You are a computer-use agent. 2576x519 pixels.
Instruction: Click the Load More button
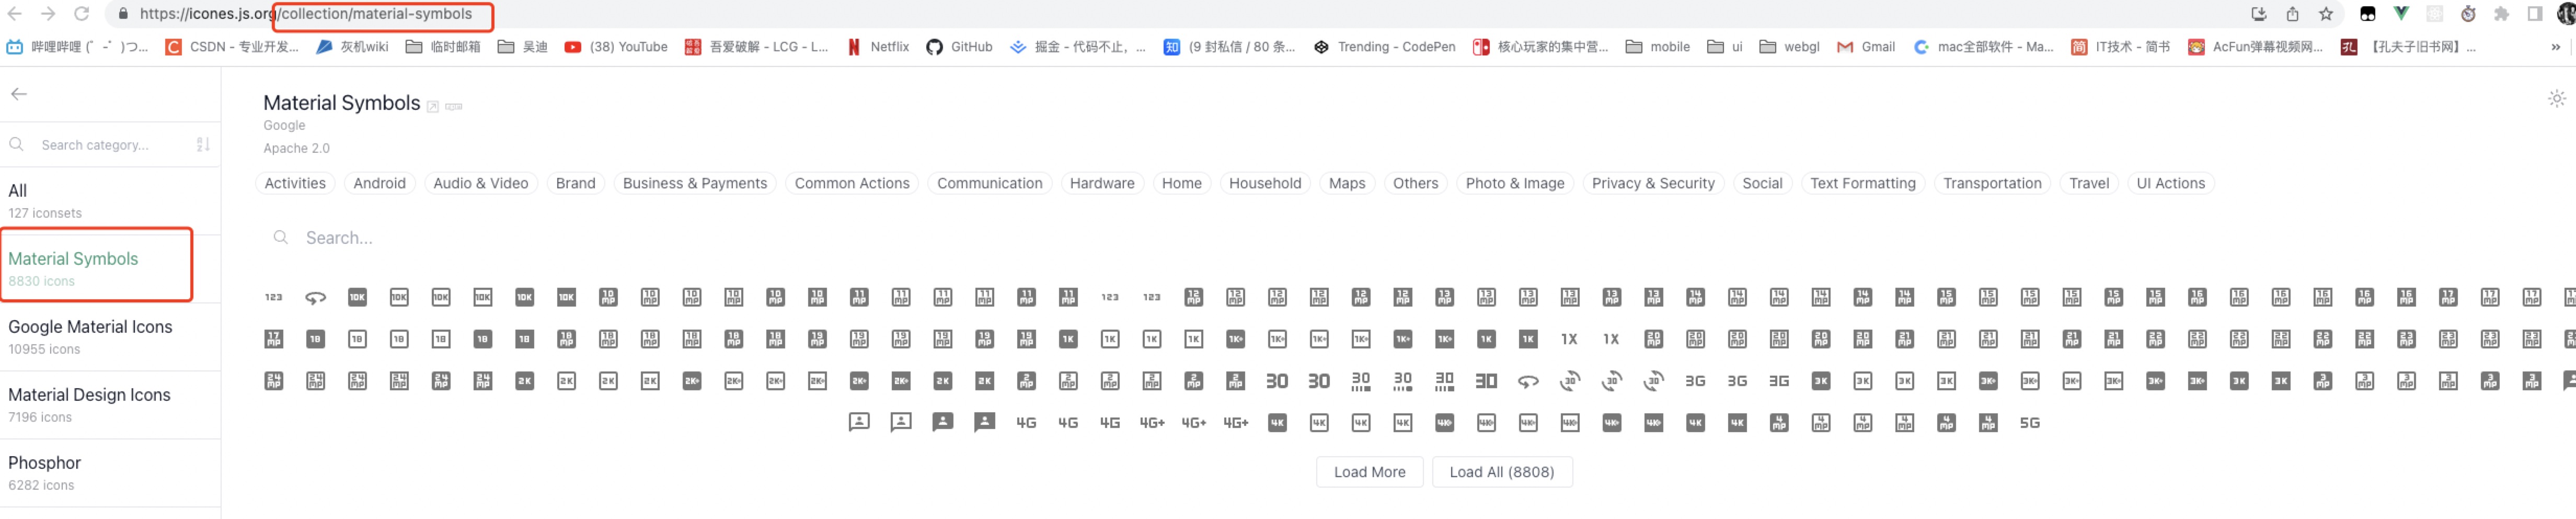pyautogui.click(x=1369, y=472)
